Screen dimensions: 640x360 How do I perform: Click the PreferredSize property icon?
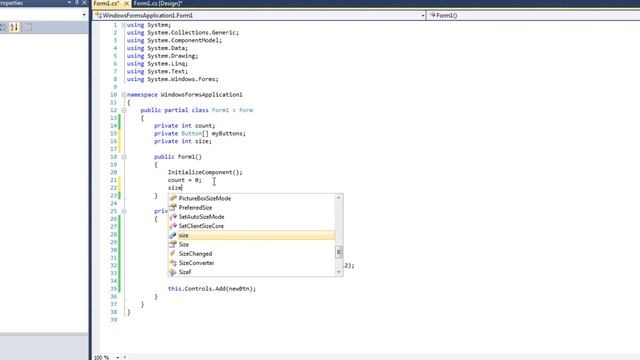tap(173, 207)
